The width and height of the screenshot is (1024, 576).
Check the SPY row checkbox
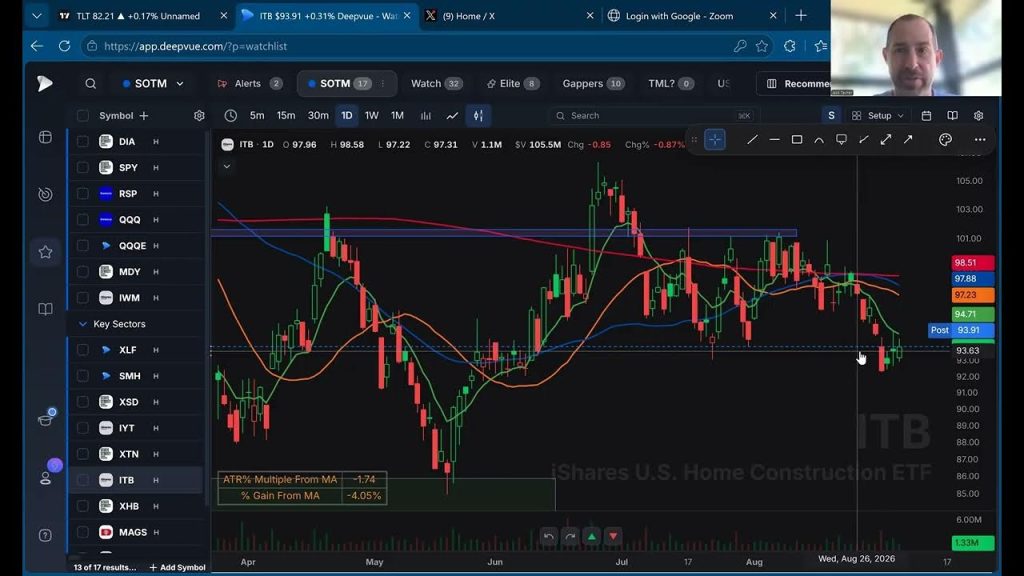83,168
